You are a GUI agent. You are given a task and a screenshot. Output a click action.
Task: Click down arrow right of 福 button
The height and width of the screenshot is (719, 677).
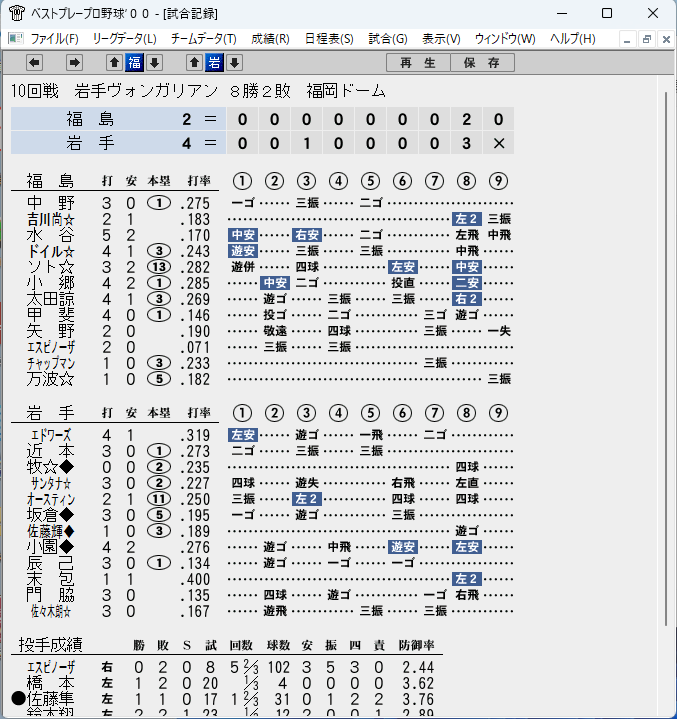click(x=155, y=62)
